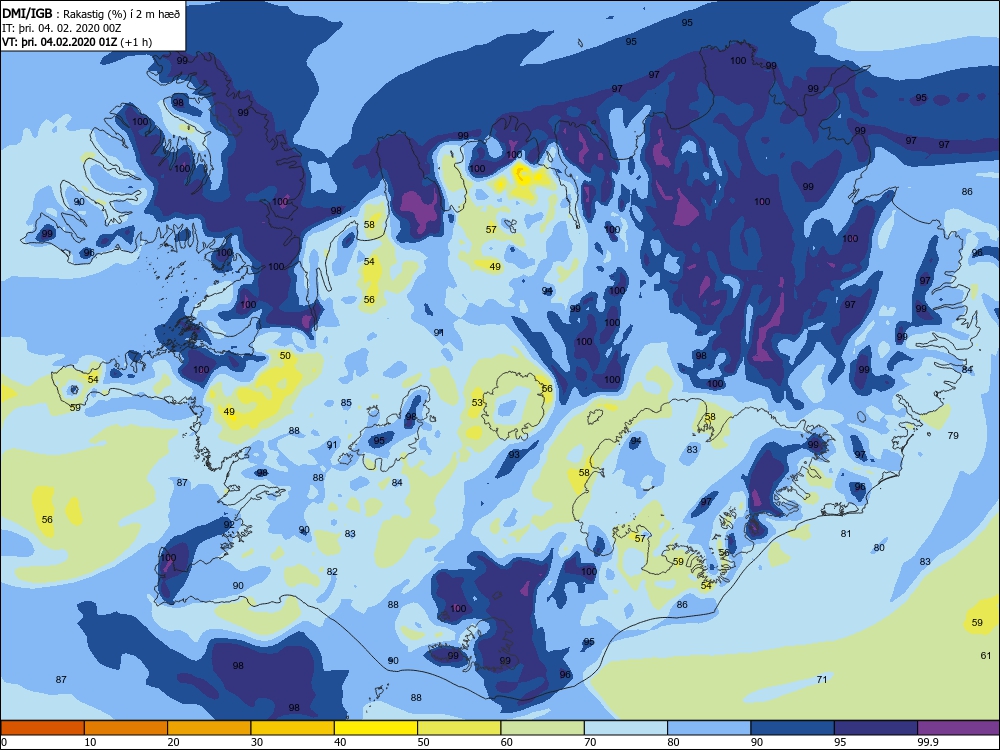Click the legend tick label '0'

[4, 742]
